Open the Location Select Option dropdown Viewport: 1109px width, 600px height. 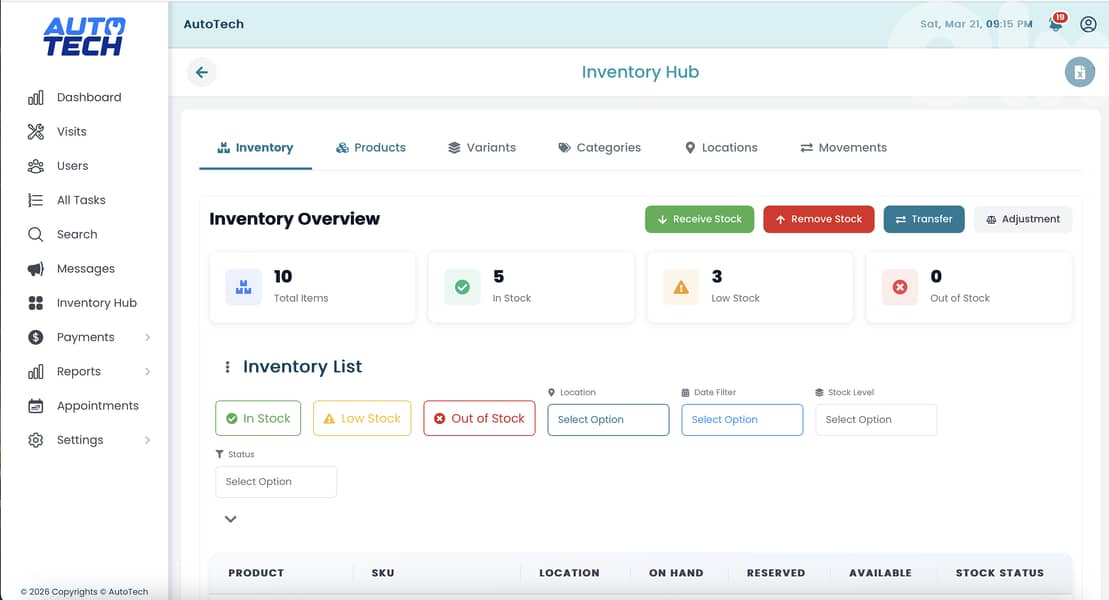point(608,419)
